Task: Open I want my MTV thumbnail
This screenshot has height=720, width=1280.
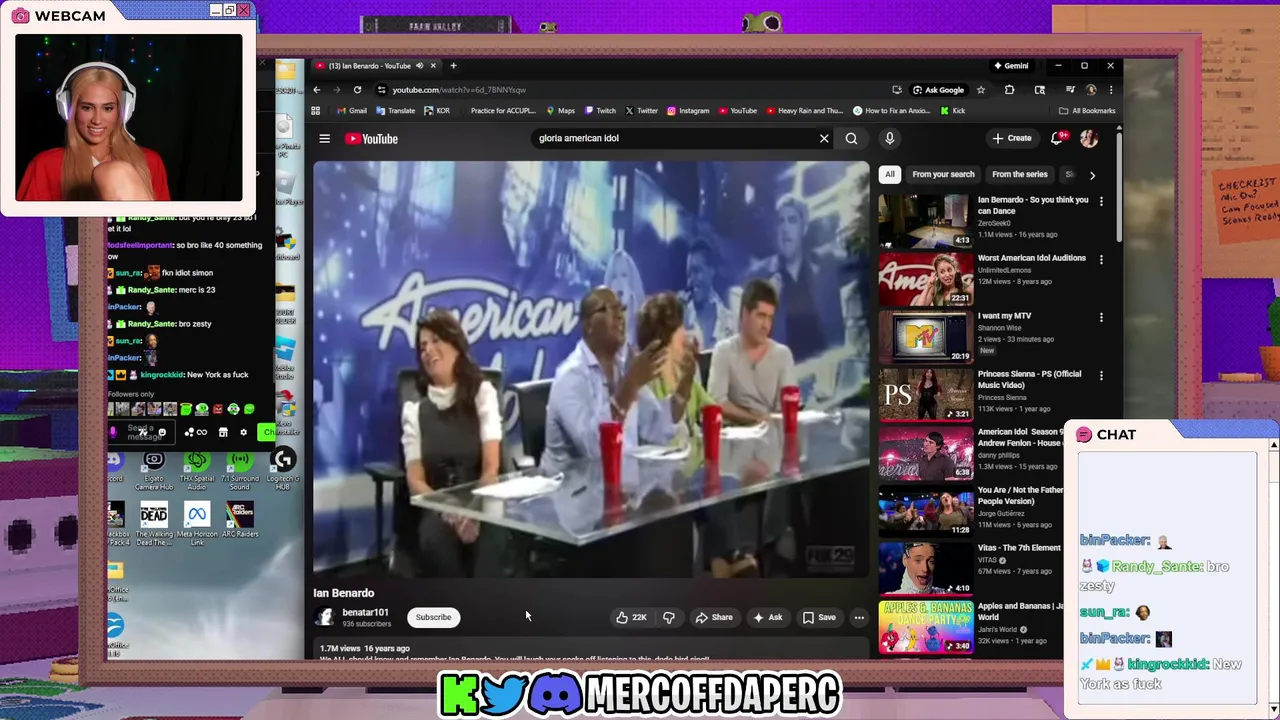Action: tap(926, 337)
